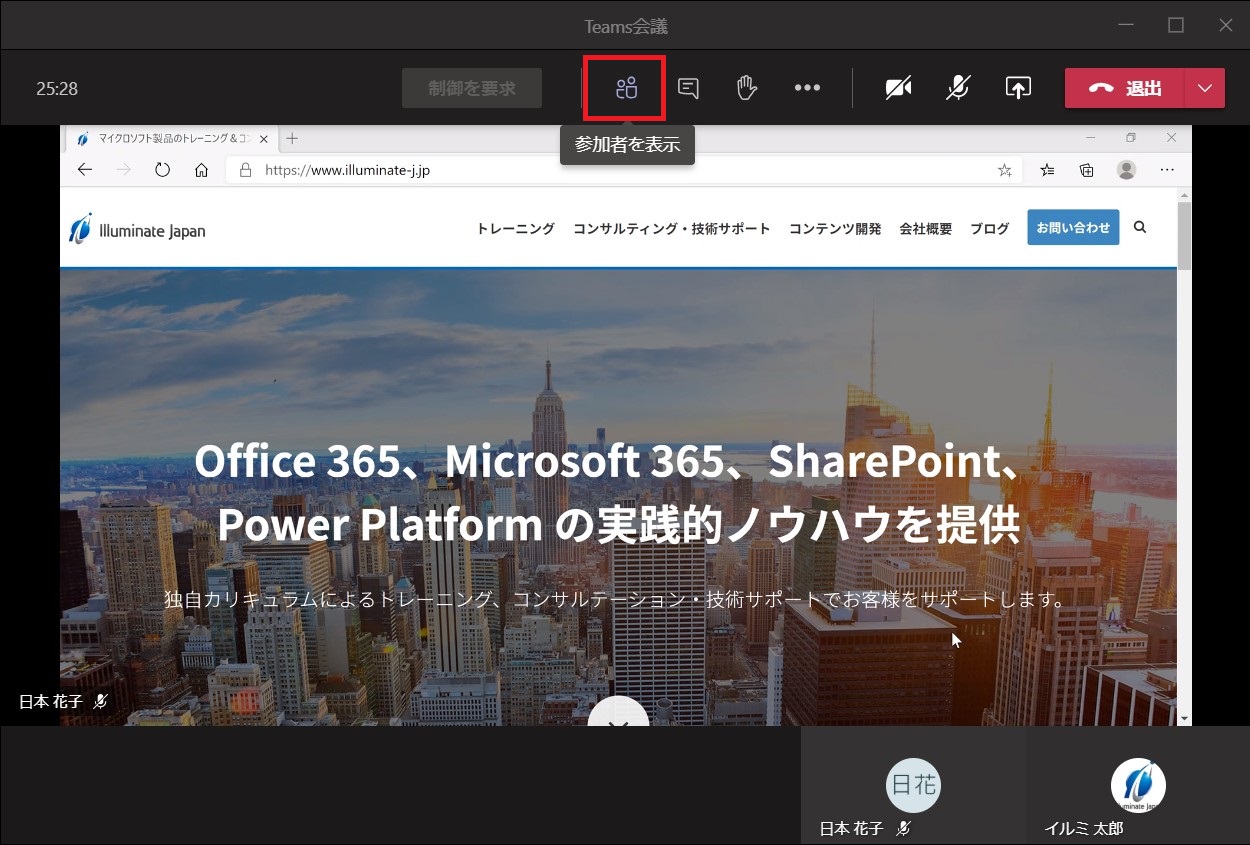Refresh the shared browser page
Screen dimensions: 1250x845
163,170
